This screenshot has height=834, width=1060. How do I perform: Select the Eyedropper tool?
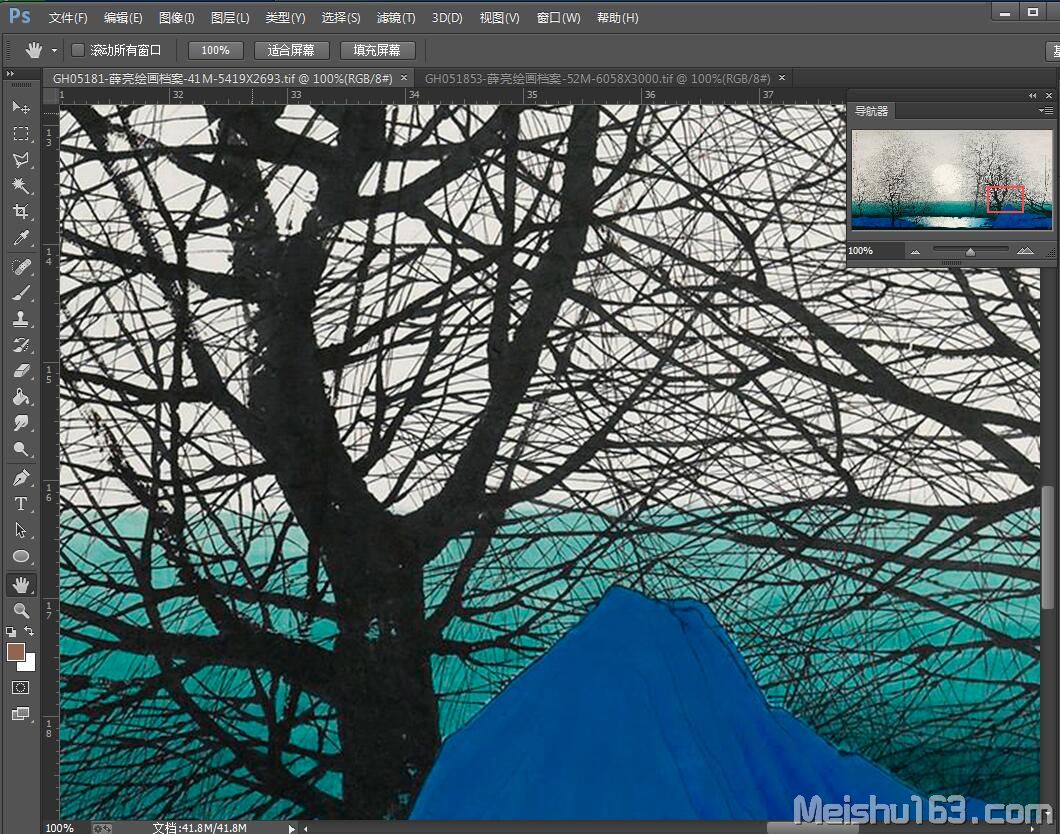pos(21,238)
